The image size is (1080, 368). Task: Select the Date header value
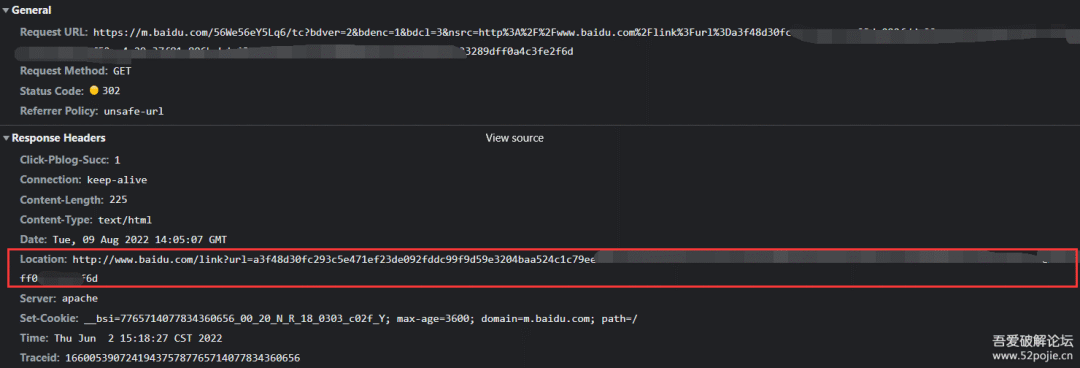[x=140, y=239]
